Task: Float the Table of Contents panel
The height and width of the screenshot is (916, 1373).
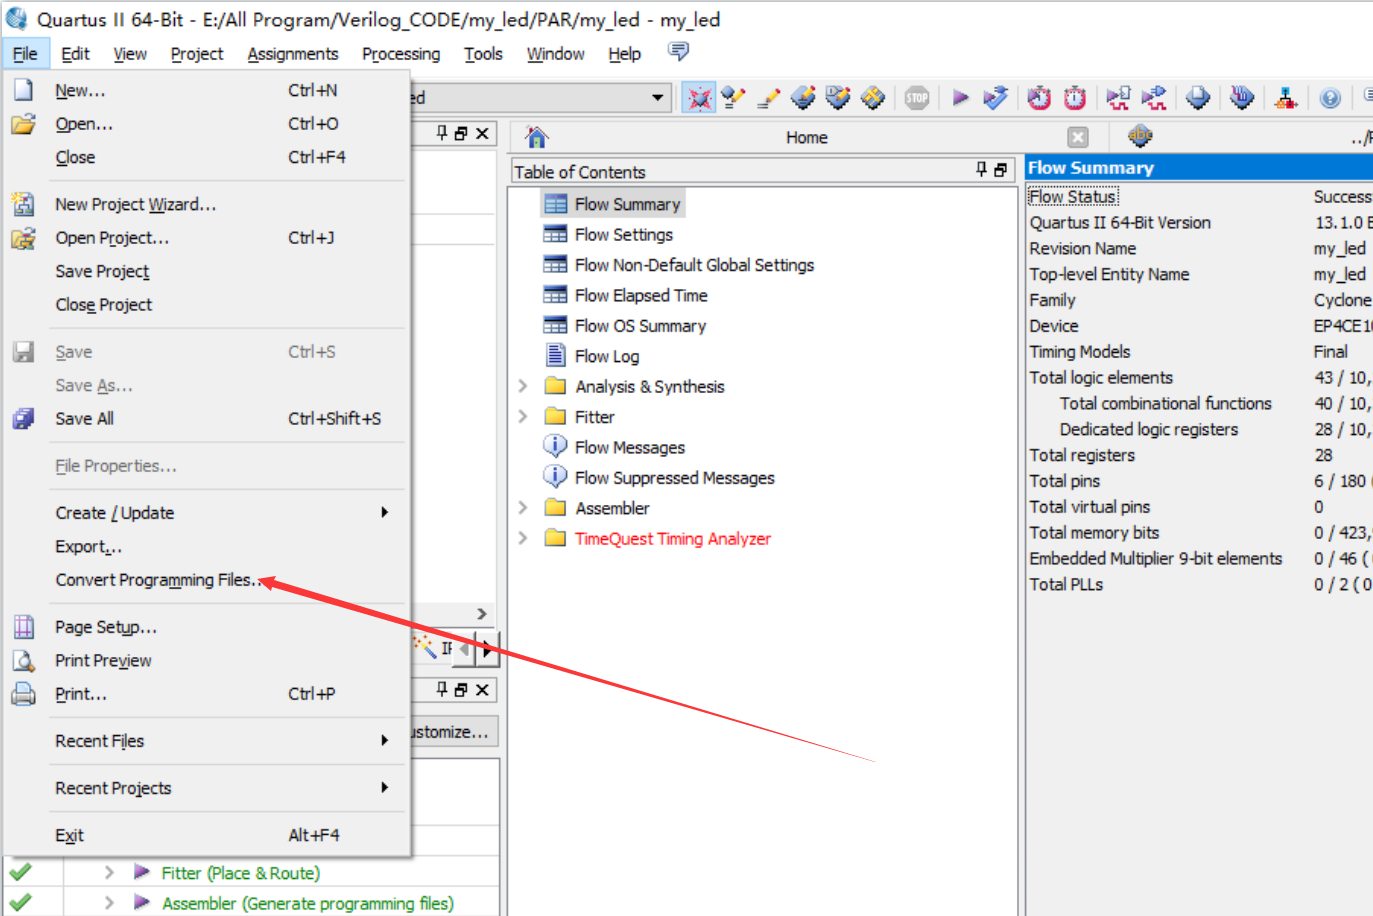Action: click(1000, 170)
